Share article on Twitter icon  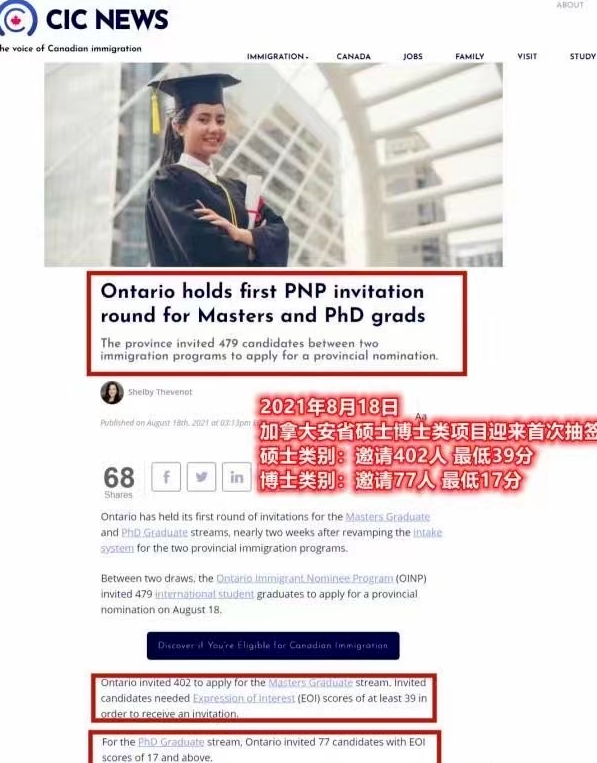pyautogui.click(x=201, y=477)
